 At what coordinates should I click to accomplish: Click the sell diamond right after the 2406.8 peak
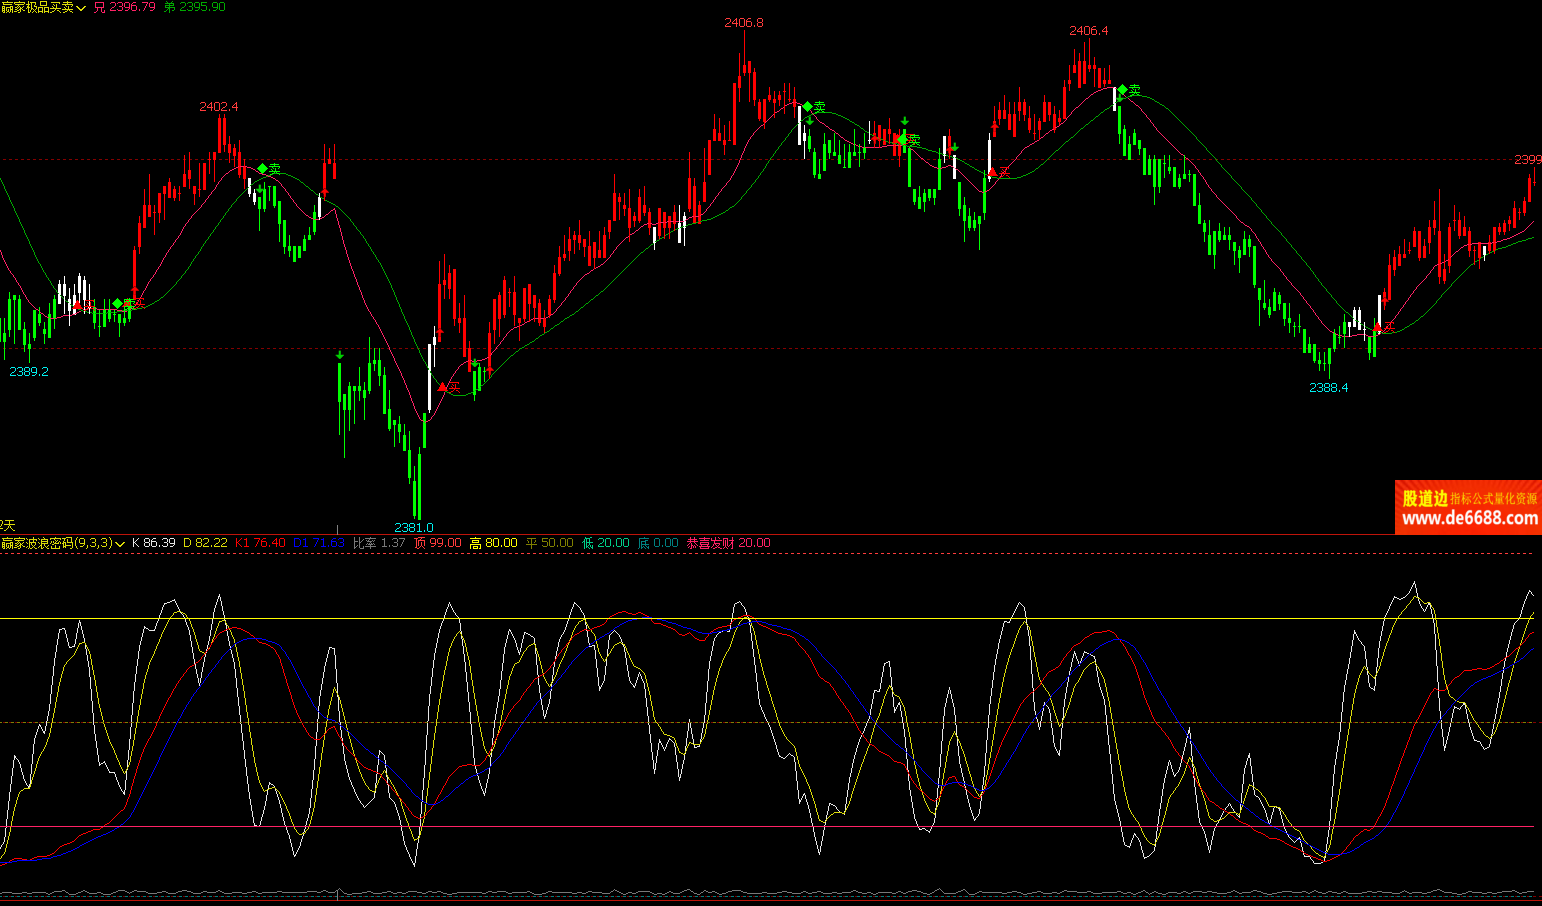pos(807,107)
